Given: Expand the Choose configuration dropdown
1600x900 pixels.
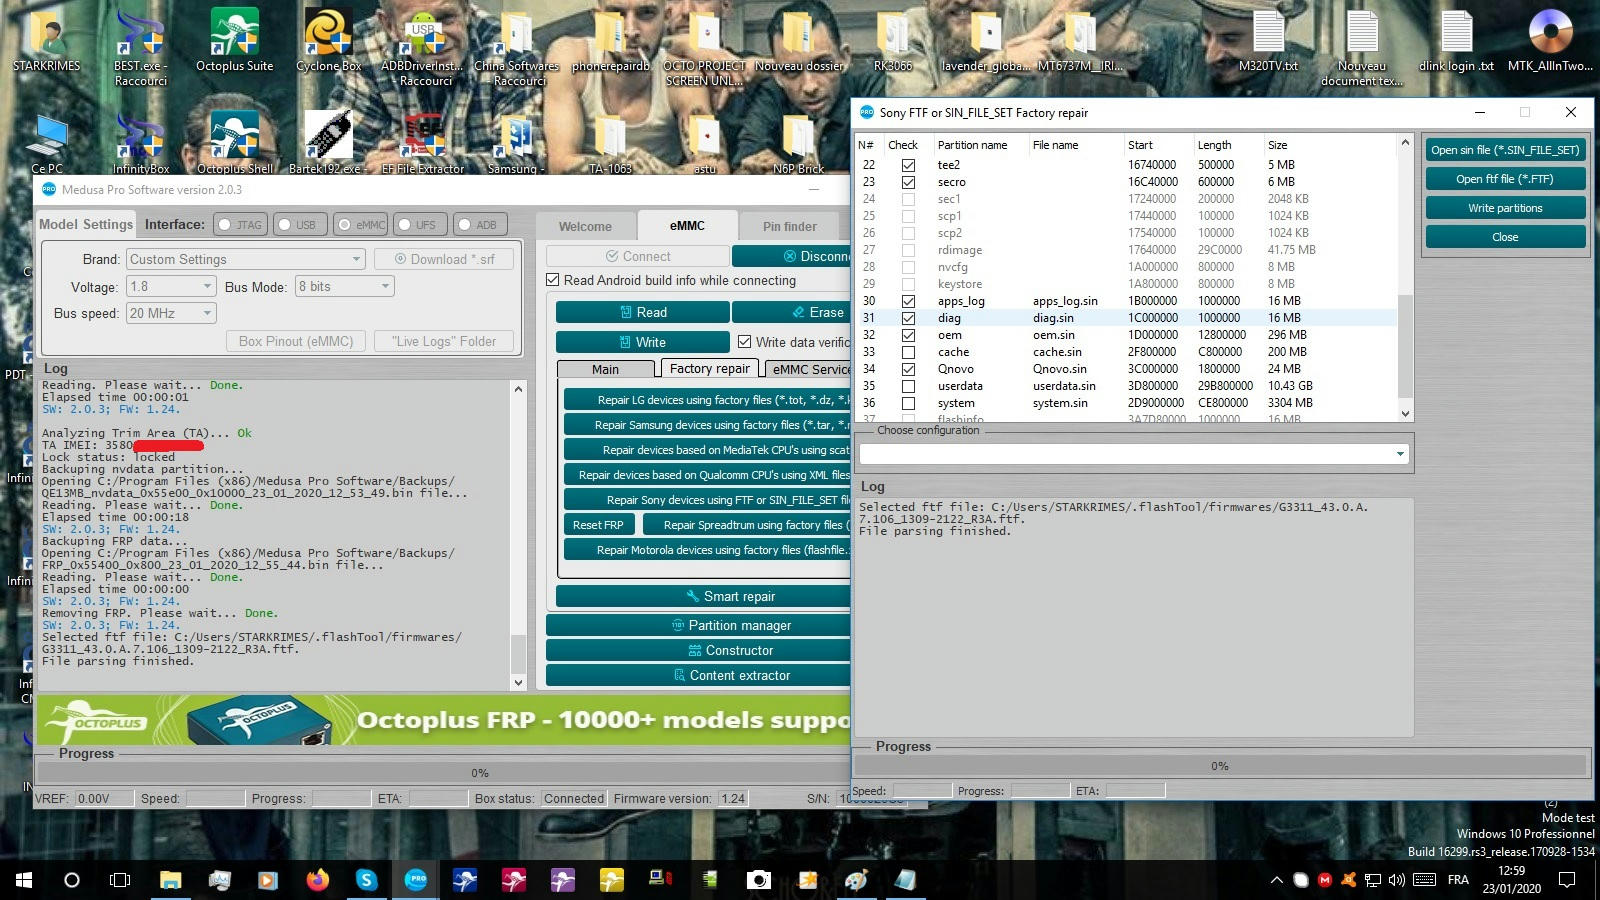Looking at the screenshot, I should point(1399,452).
